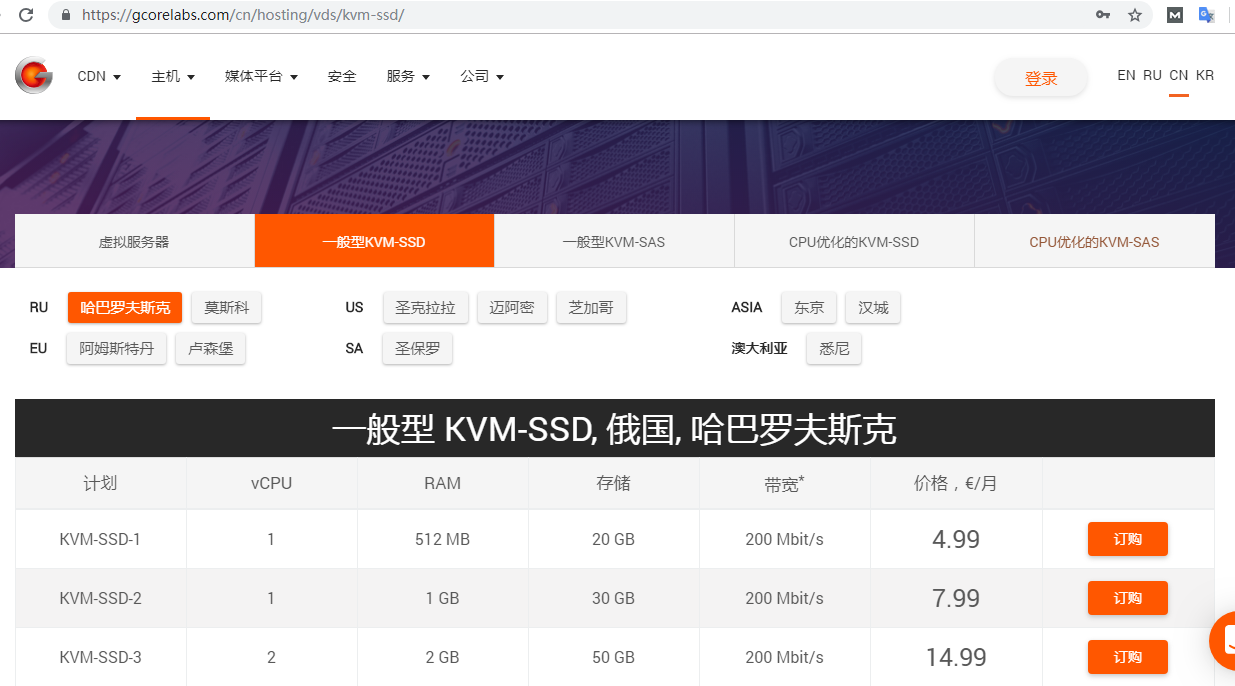Click the 存储 column header
Screen dimensions: 1235x686
[613, 483]
